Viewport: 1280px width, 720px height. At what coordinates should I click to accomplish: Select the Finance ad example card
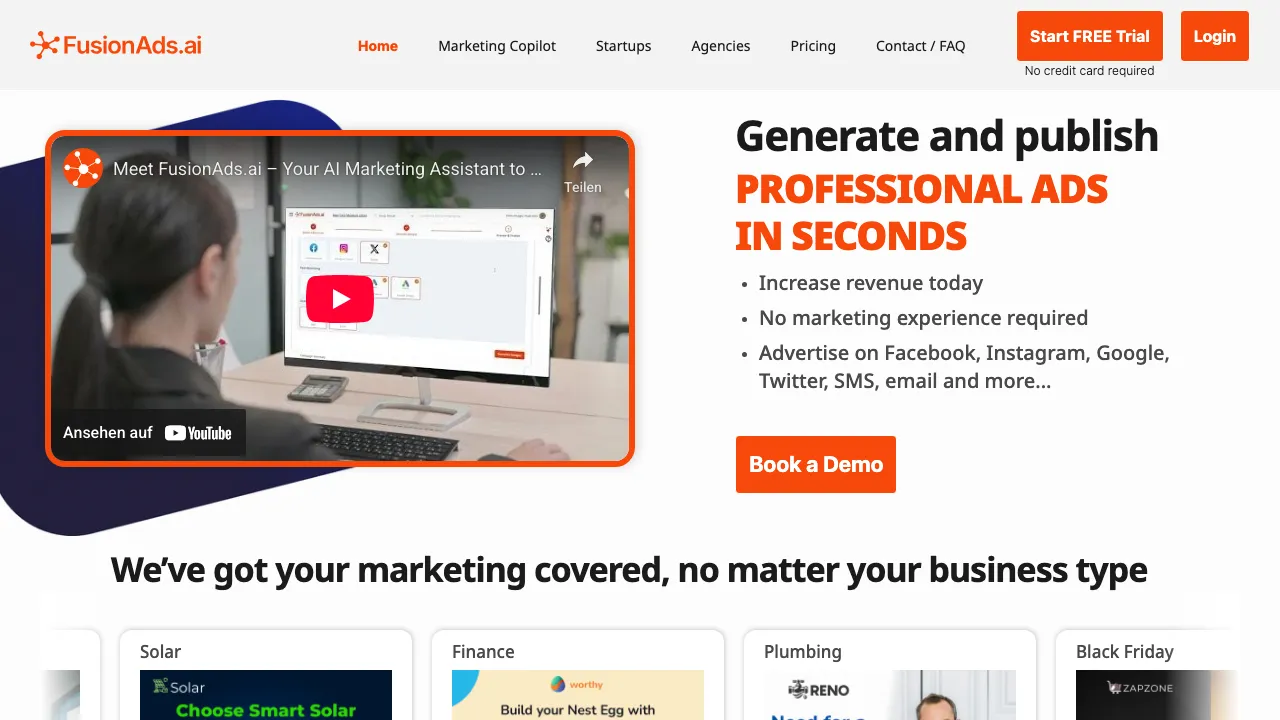coord(578,675)
